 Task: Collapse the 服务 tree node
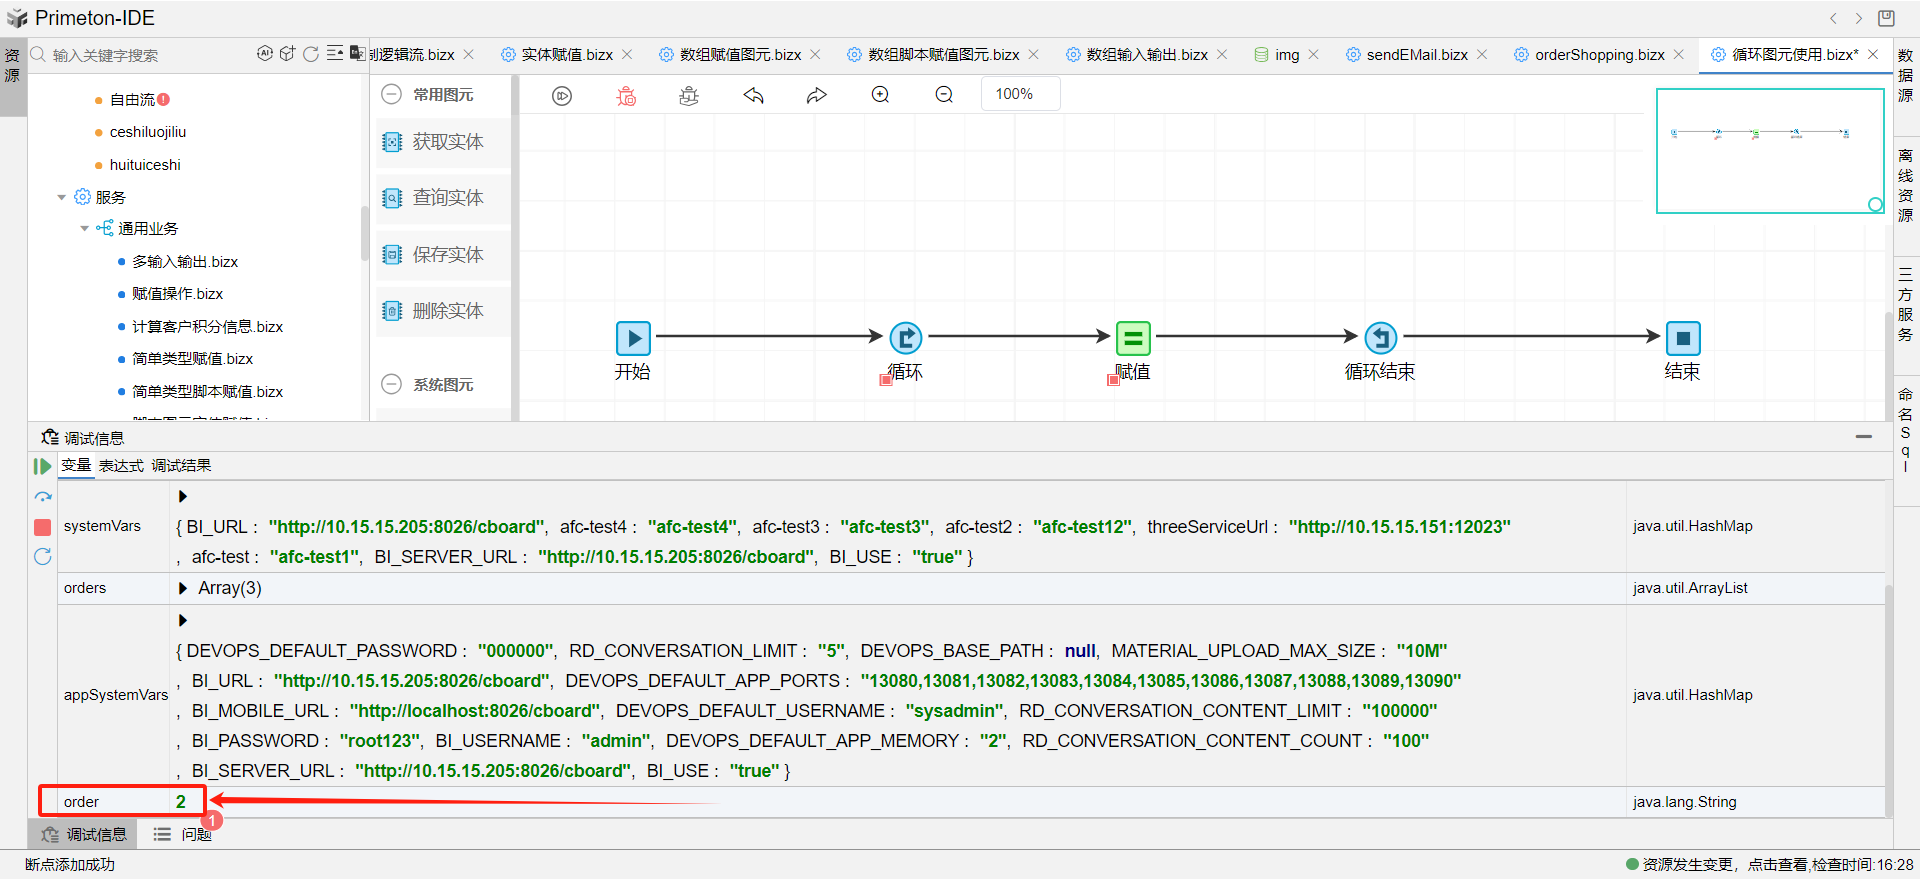(62, 198)
